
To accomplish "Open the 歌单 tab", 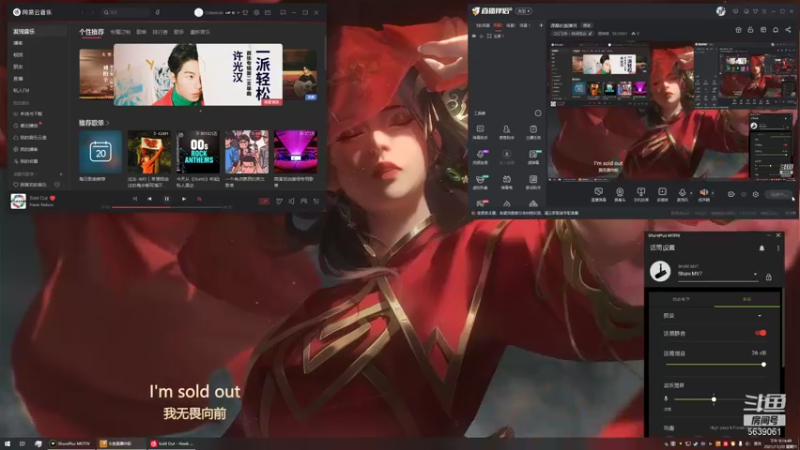I will (141, 32).
